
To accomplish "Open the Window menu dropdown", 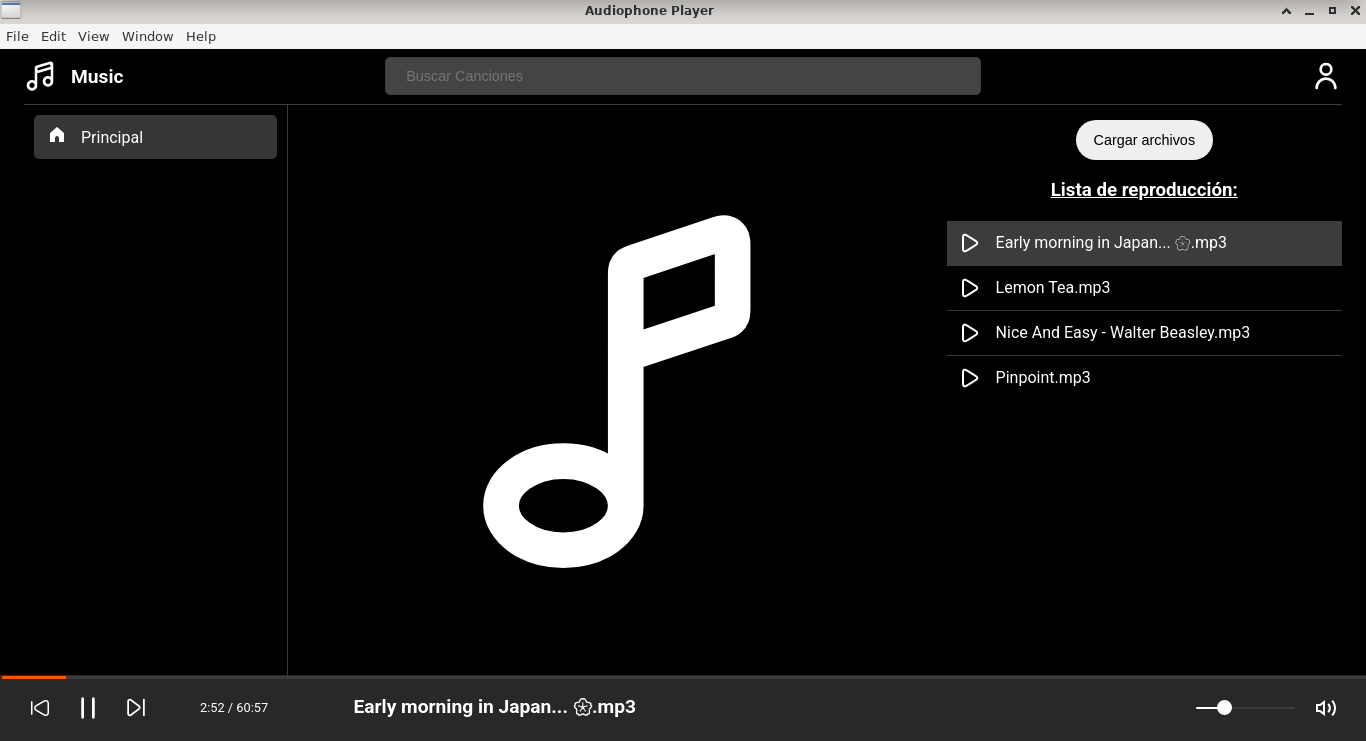I will pos(147,36).
